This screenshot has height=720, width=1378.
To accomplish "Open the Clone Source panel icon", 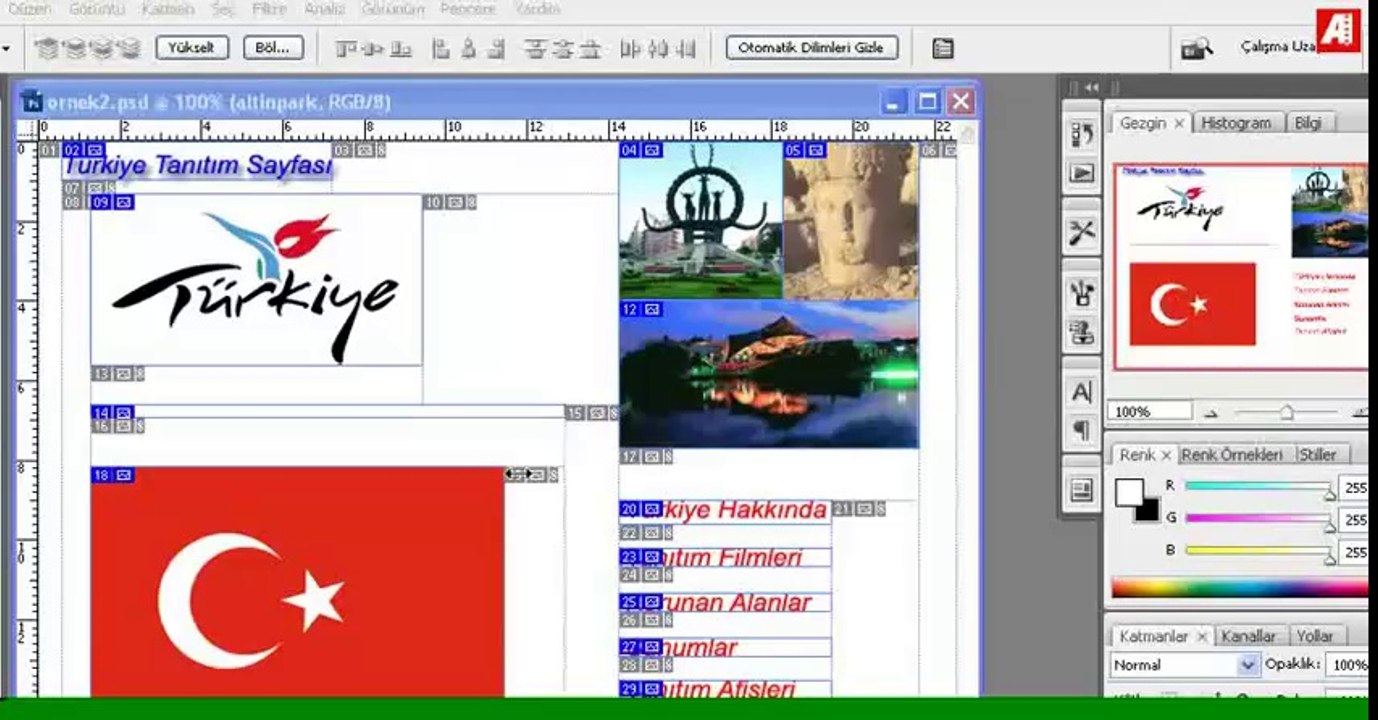I will (x=1082, y=332).
